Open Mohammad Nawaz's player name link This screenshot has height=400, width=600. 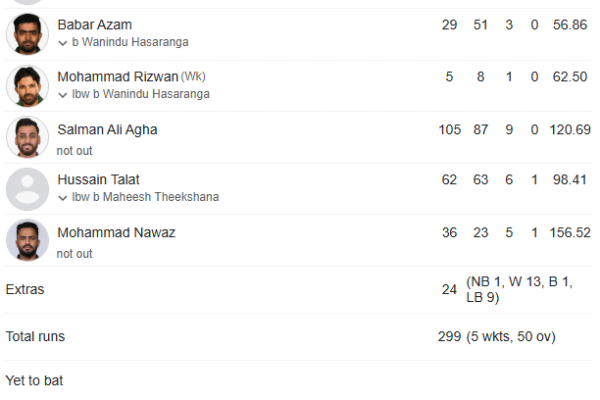tap(116, 232)
